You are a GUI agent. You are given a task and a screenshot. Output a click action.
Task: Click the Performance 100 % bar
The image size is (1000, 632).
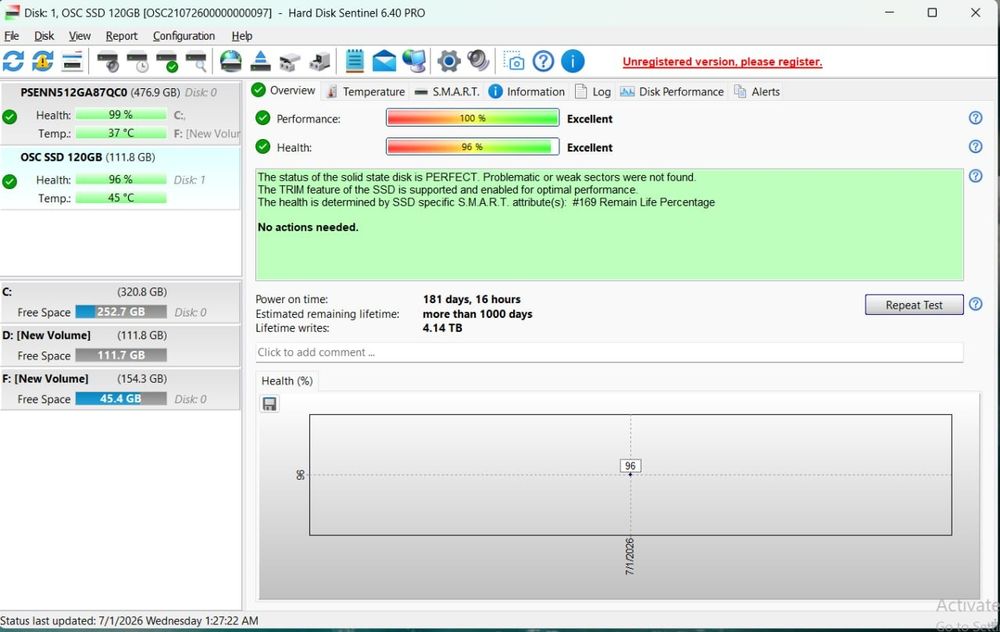coord(473,118)
